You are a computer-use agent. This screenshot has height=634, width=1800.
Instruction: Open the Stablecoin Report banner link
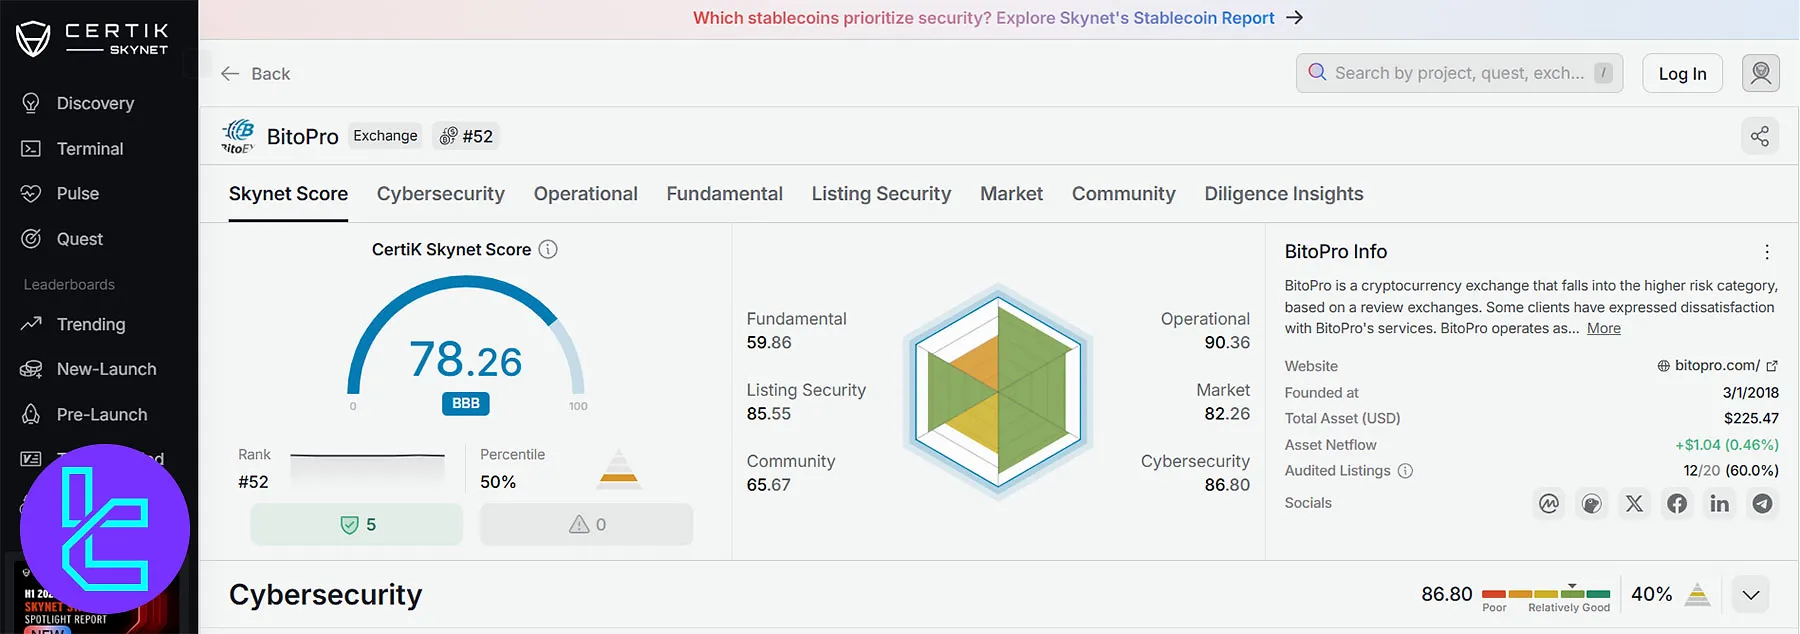984,18
